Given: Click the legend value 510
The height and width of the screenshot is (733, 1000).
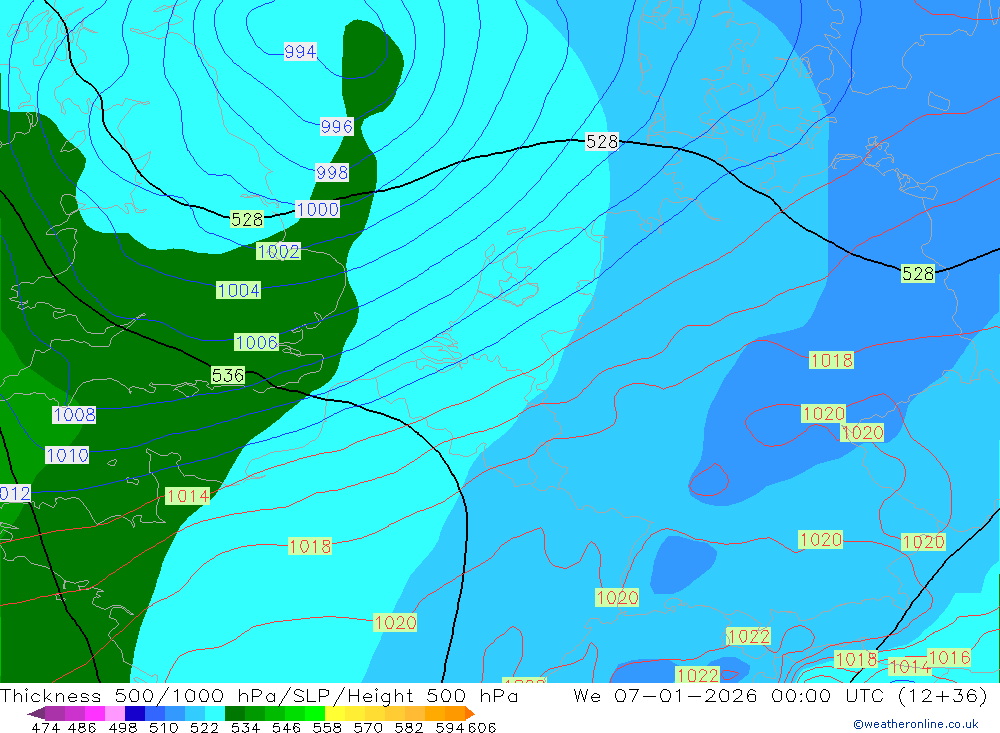Looking at the screenshot, I should pos(163,727).
